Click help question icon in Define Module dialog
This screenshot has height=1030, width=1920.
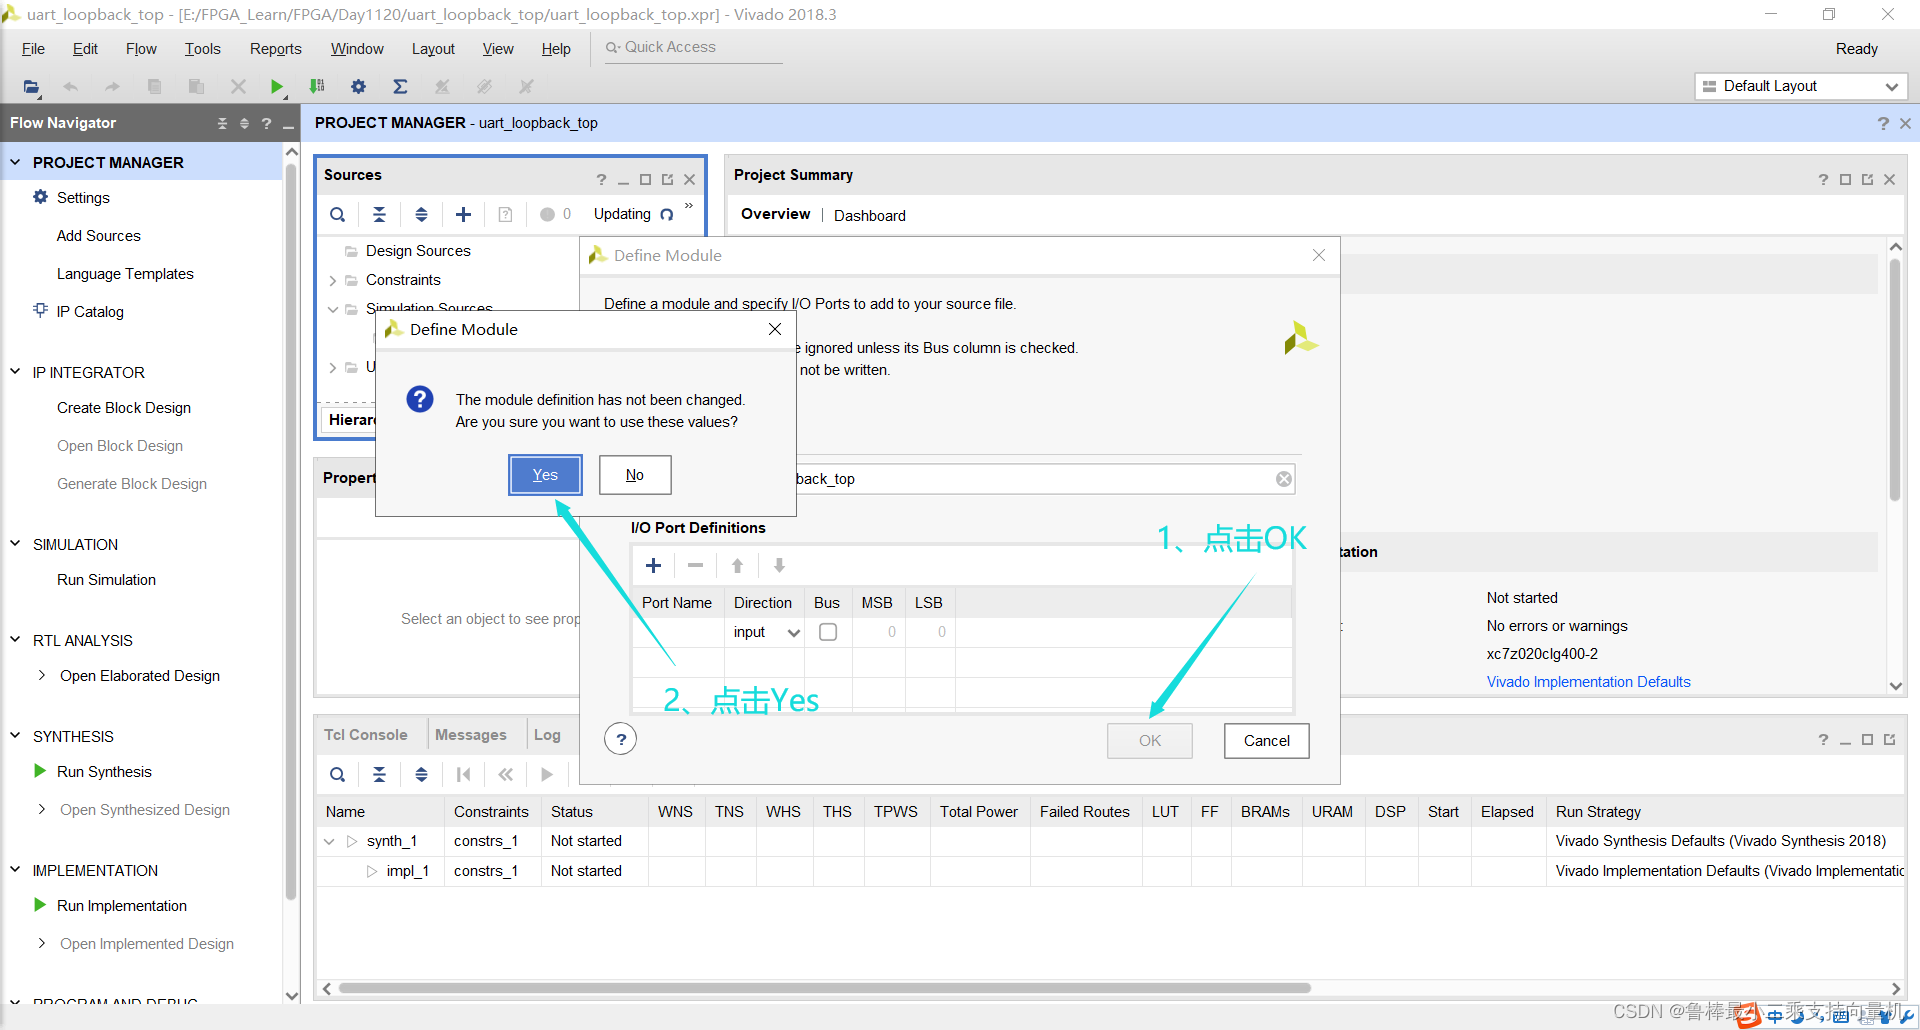tap(621, 739)
